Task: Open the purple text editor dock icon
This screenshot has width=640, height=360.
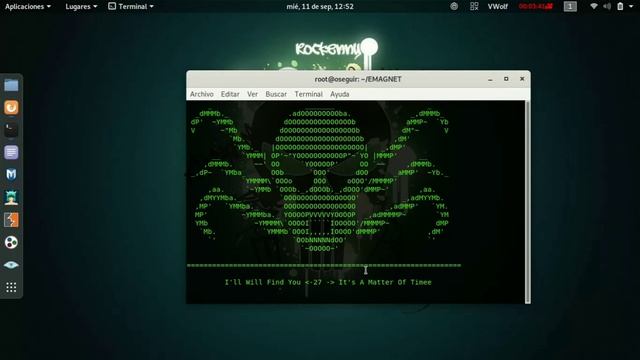Action: pyautogui.click(x=11, y=152)
